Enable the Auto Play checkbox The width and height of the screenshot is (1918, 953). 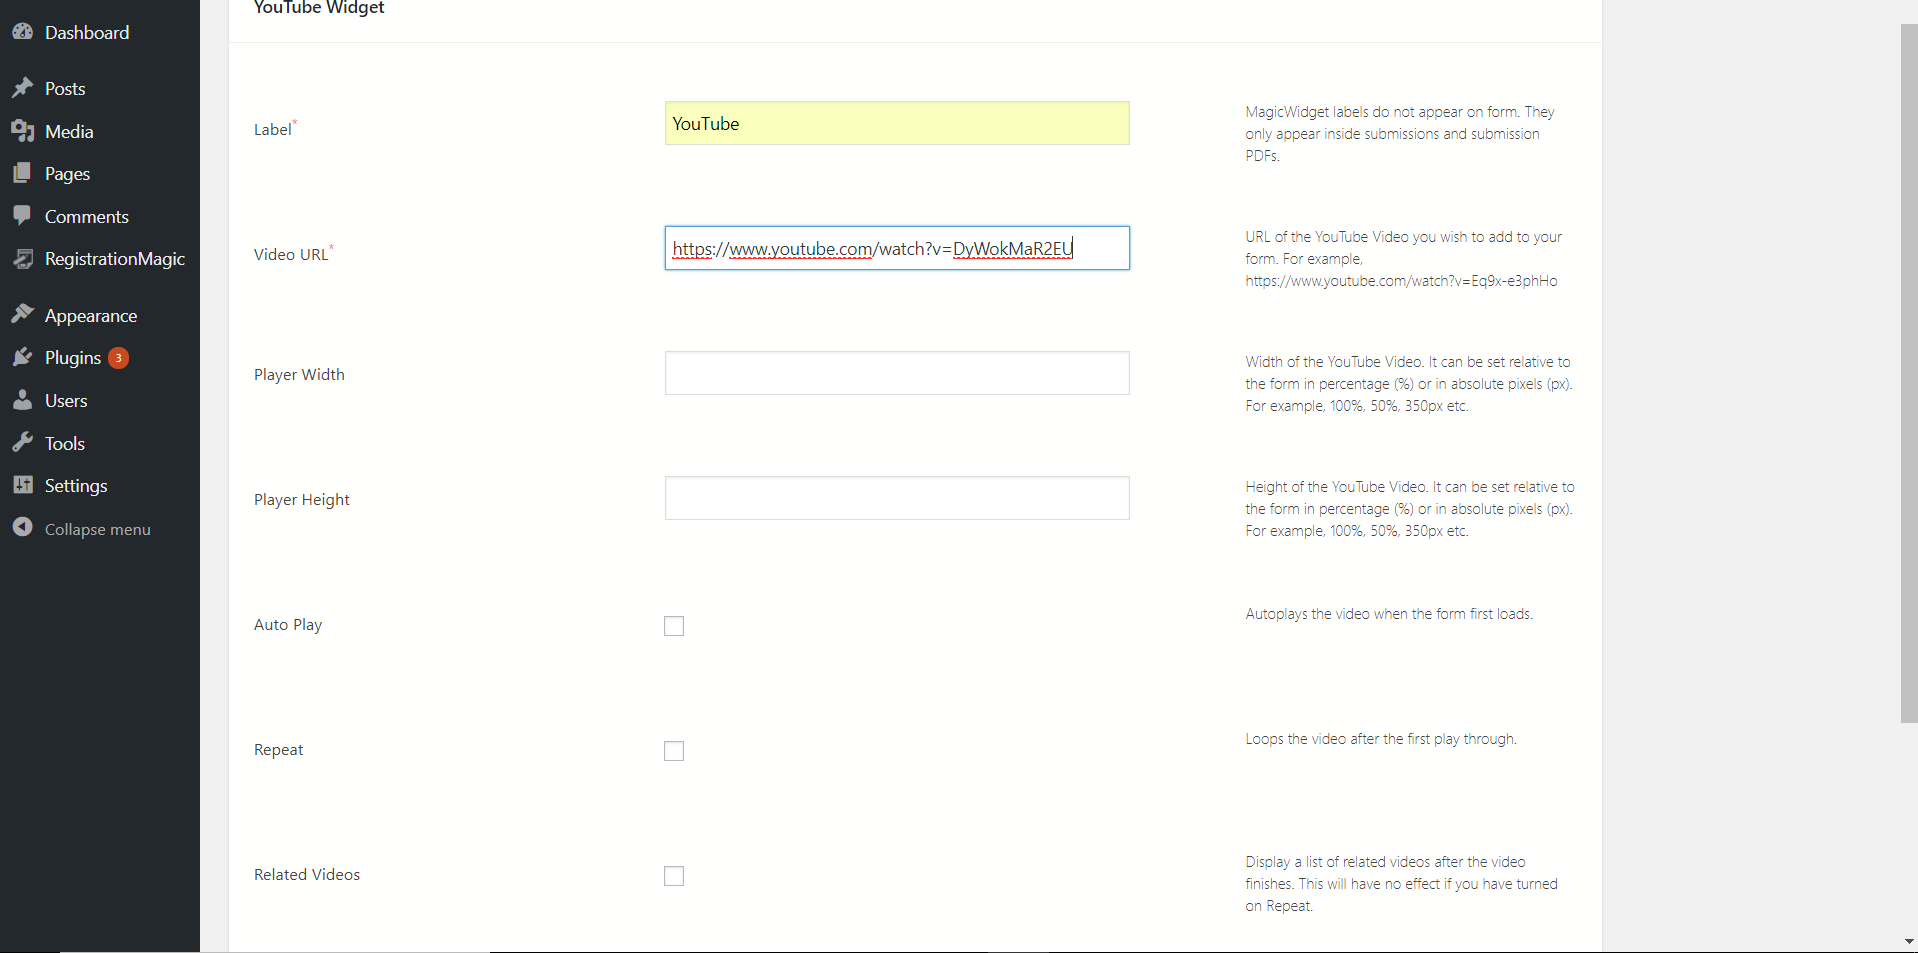[674, 626]
